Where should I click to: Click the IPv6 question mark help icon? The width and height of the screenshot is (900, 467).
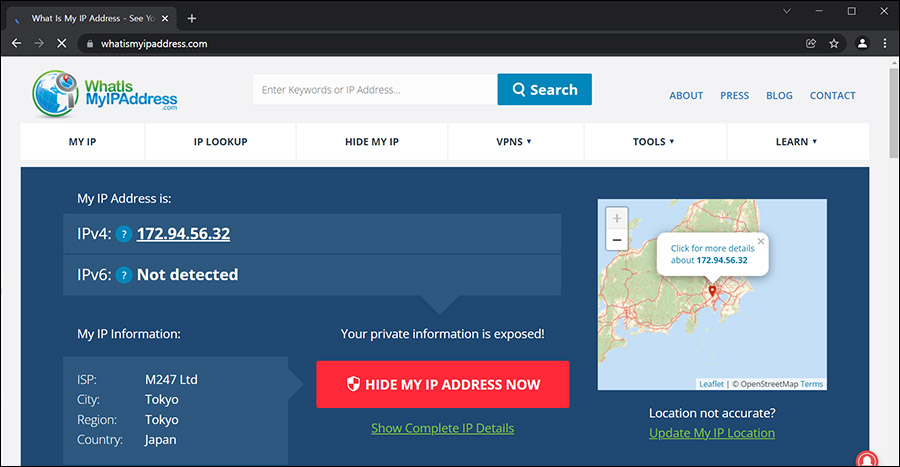click(x=124, y=275)
